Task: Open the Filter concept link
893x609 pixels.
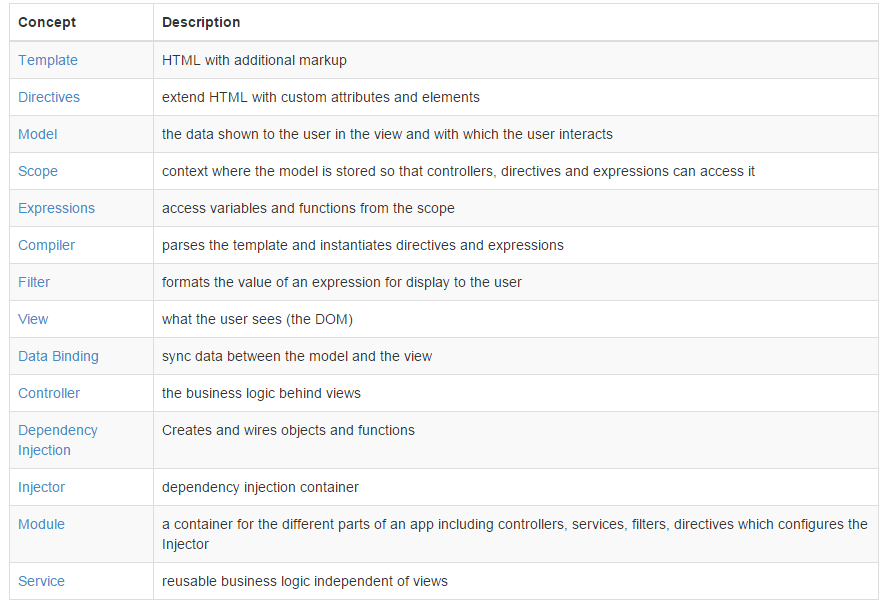Action: (34, 282)
